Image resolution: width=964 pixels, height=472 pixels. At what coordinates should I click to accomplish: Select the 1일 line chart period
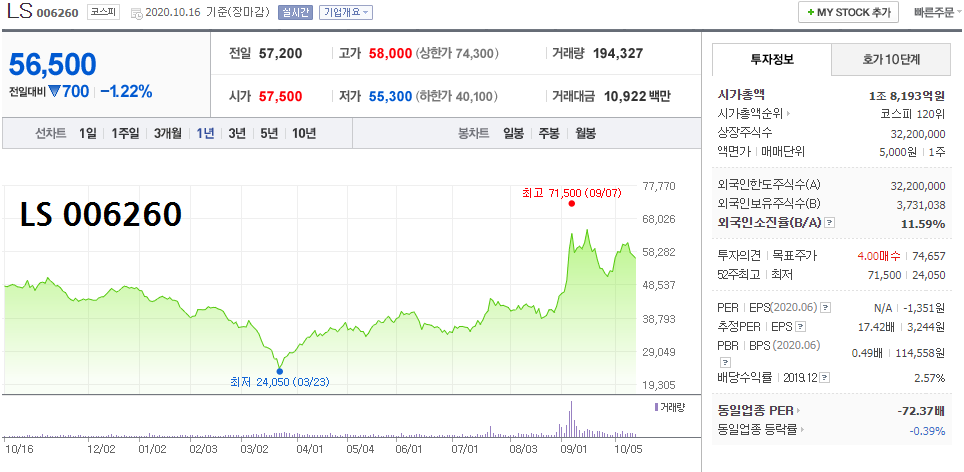point(88,133)
